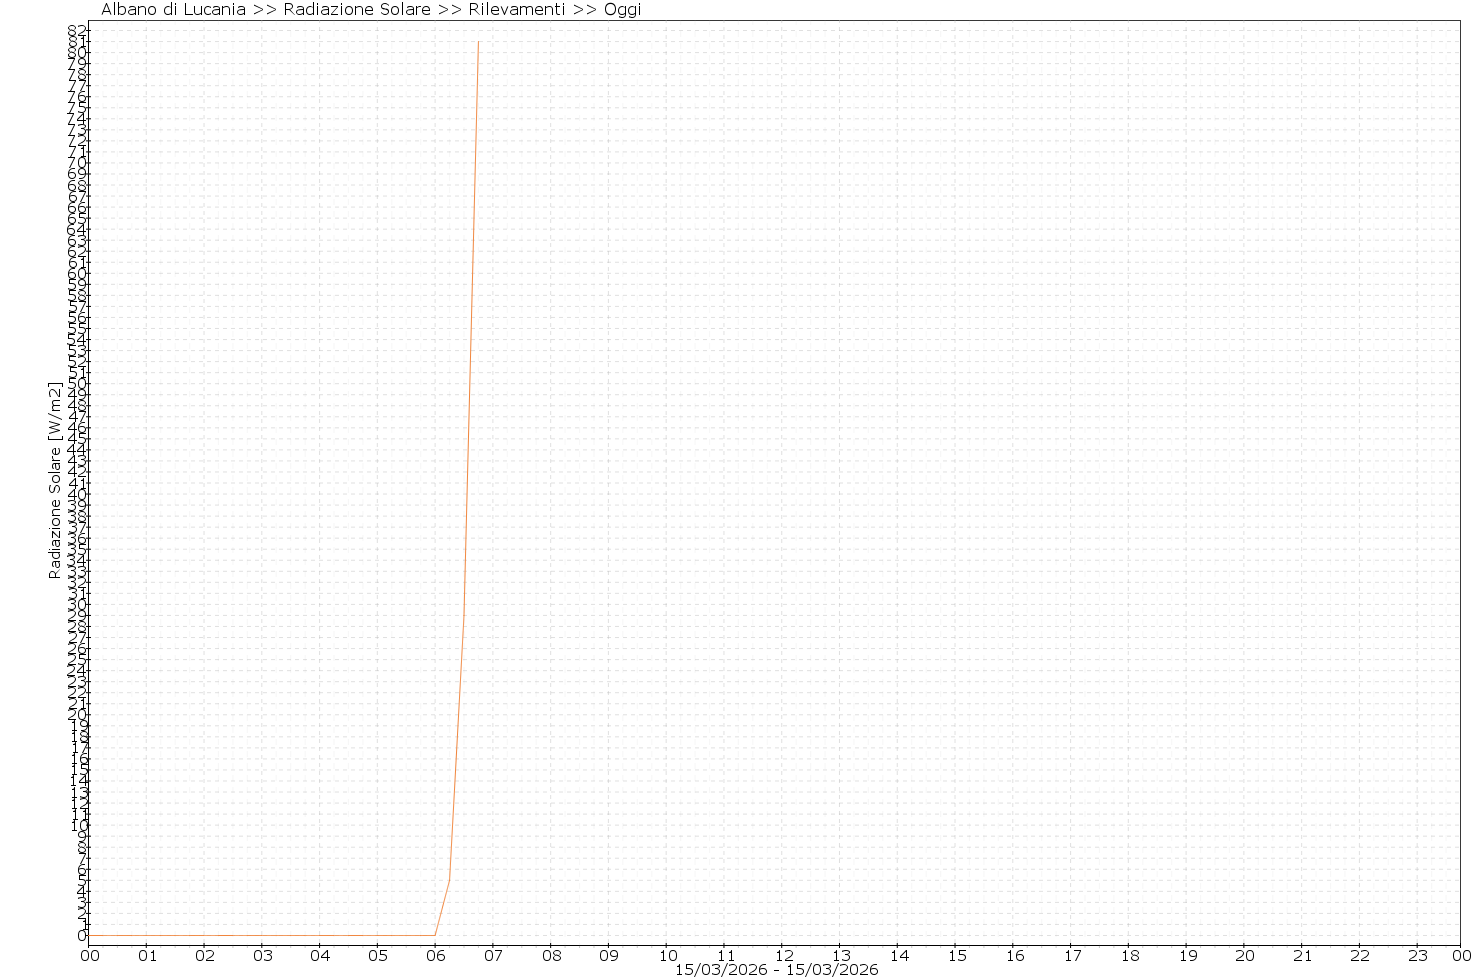
Task: Click the 12 hour mark on x-axis
Action: tap(782, 955)
